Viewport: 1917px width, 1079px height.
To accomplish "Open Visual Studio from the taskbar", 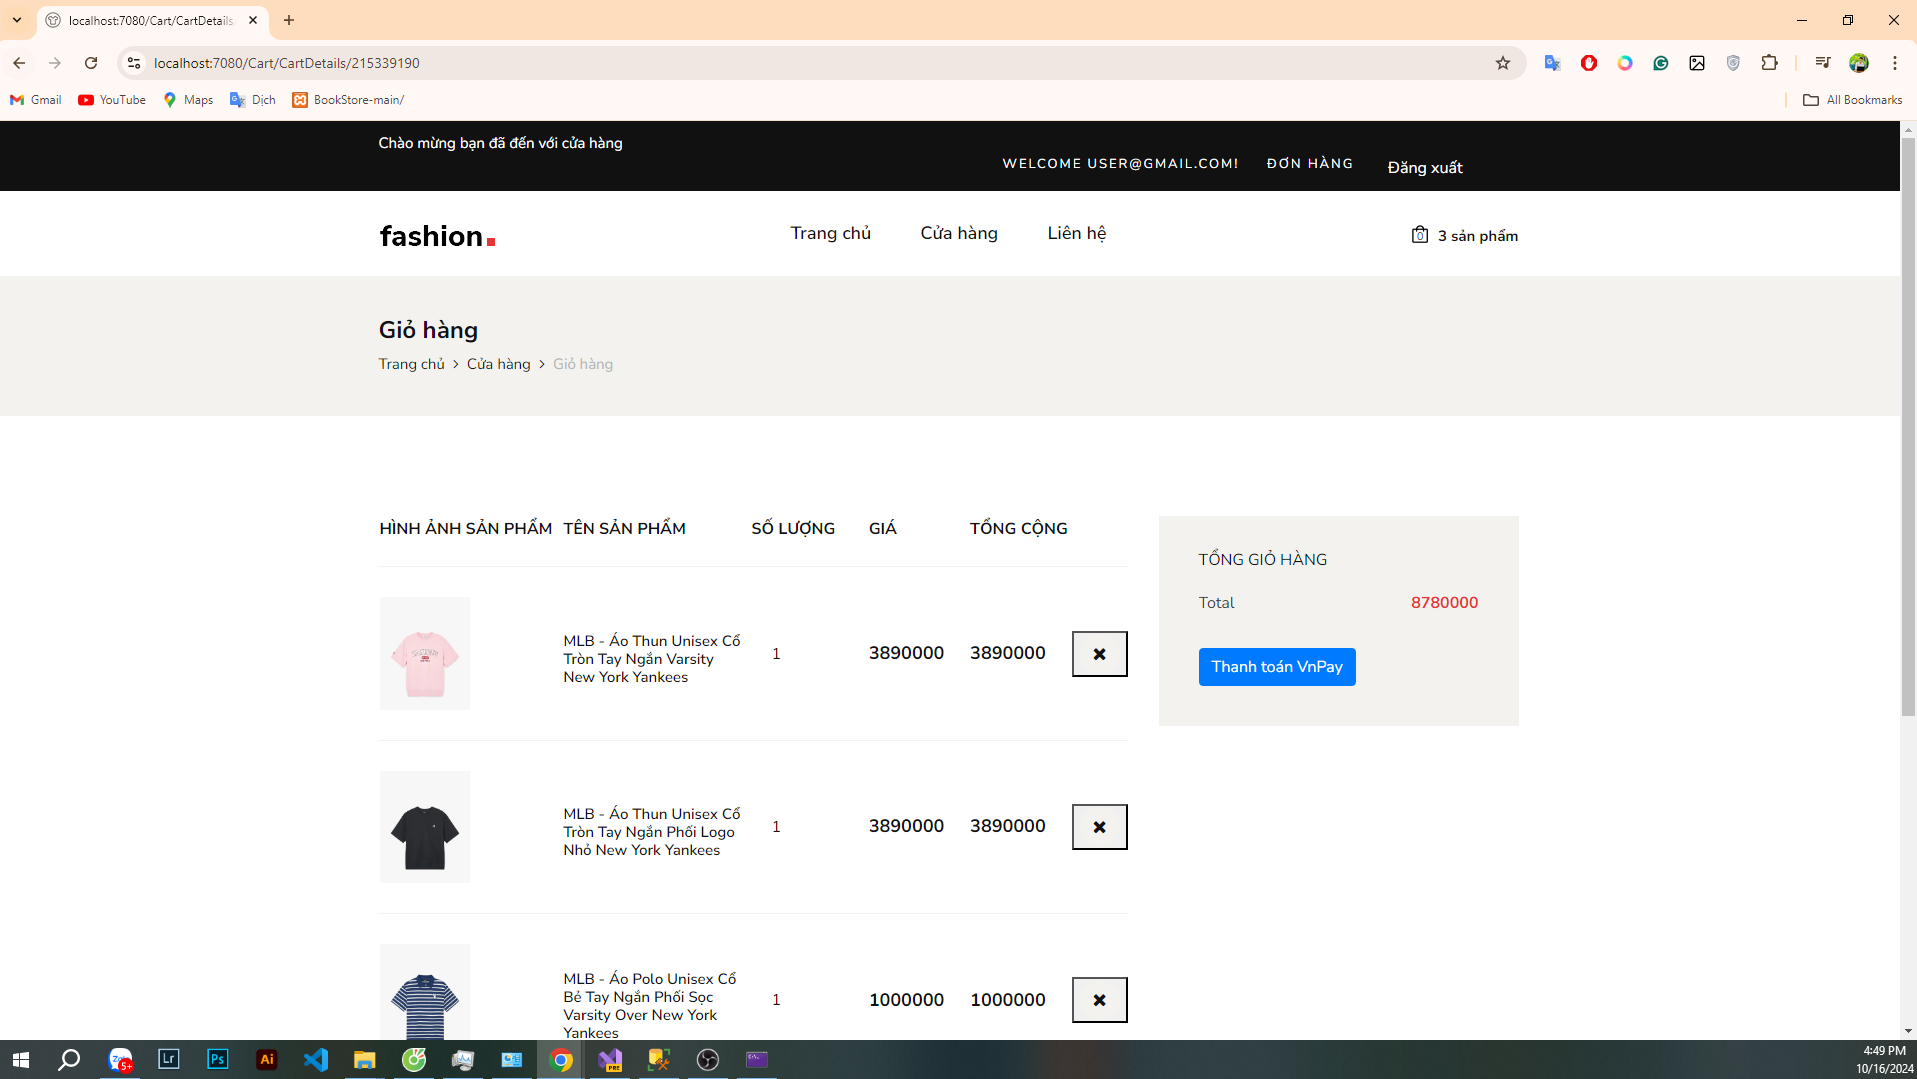I will (610, 1060).
